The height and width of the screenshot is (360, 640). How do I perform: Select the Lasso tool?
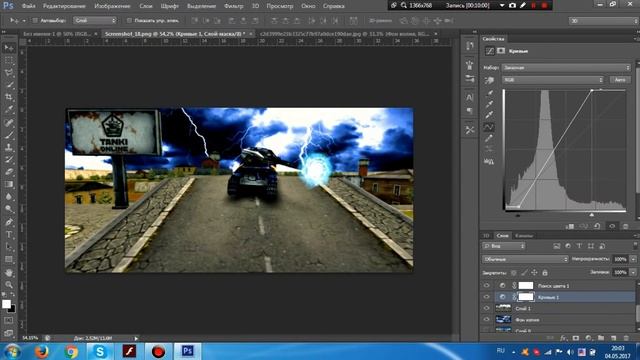click(x=9, y=73)
